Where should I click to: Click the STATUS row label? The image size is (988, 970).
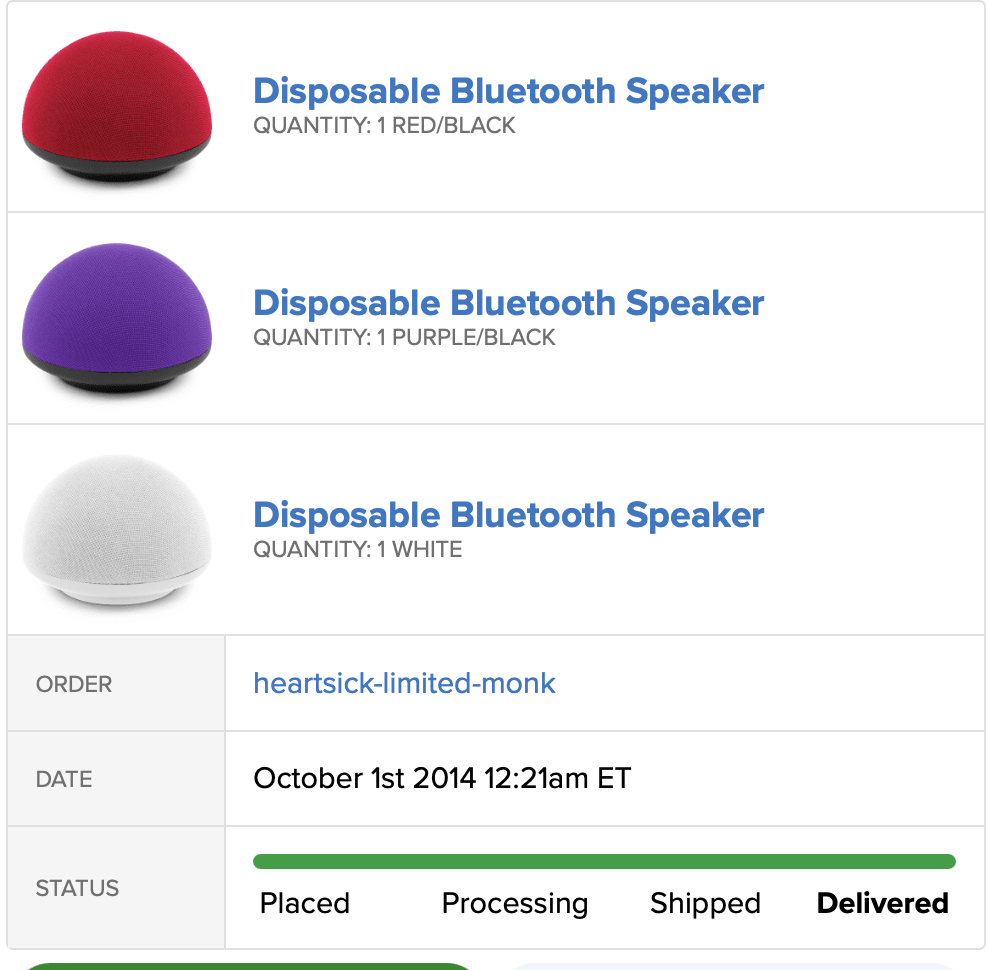coord(77,888)
